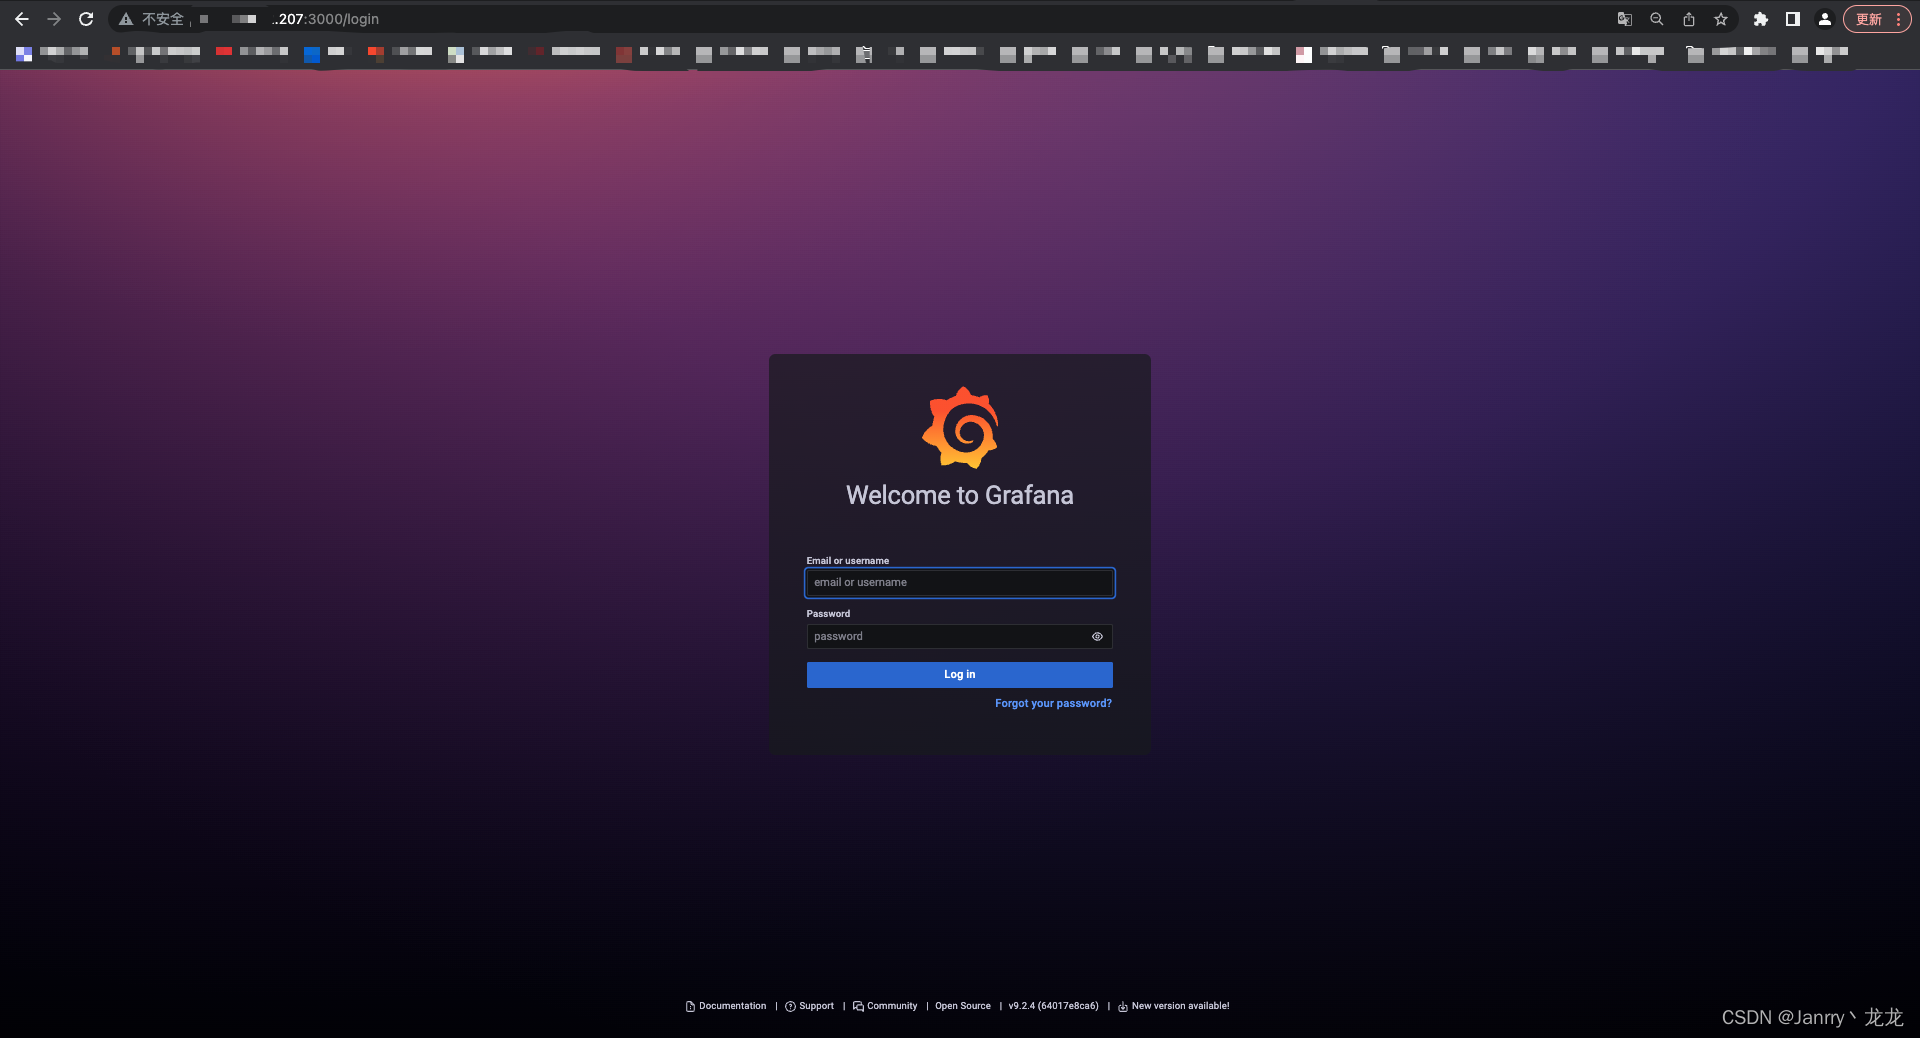Reload the Grafana login page

[86, 19]
